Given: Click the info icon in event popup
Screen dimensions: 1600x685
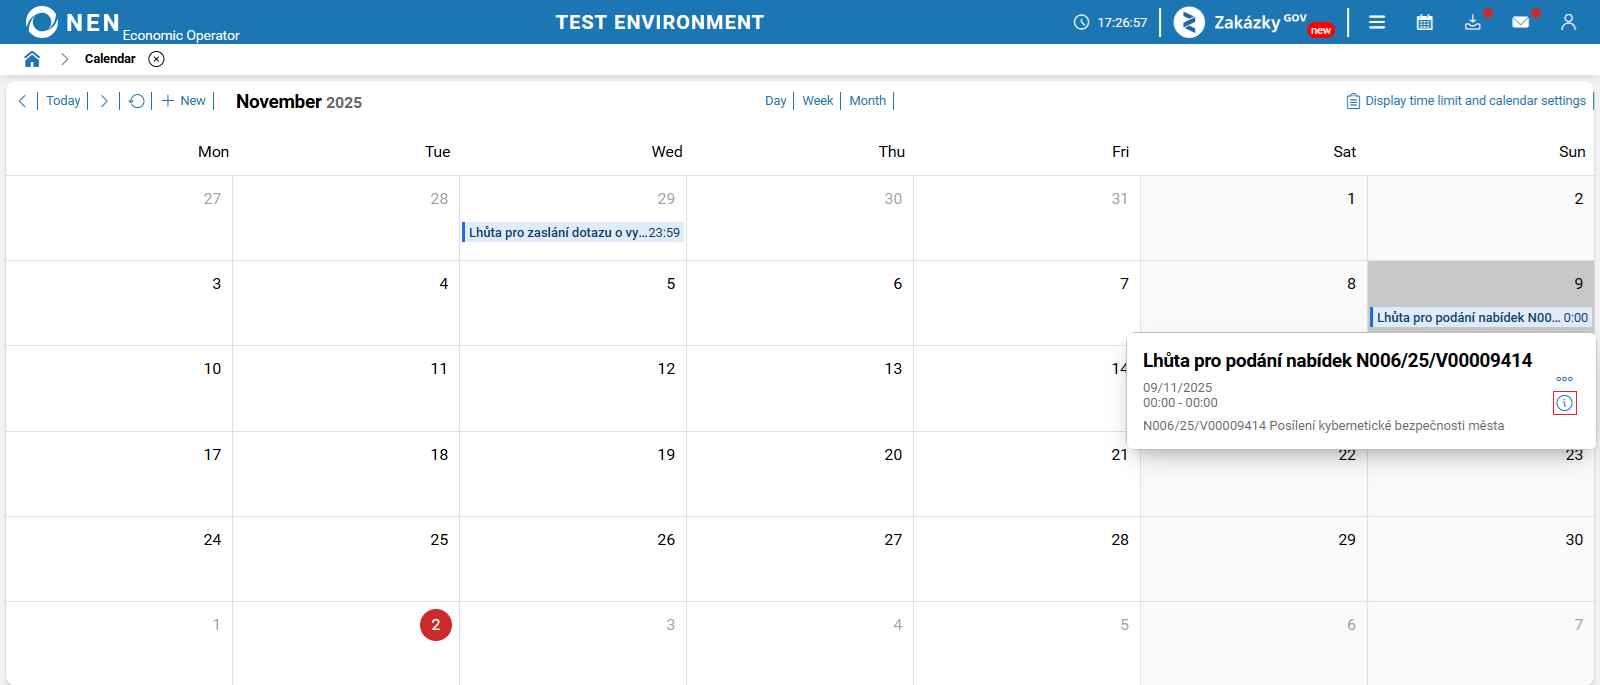Looking at the screenshot, I should point(1564,403).
